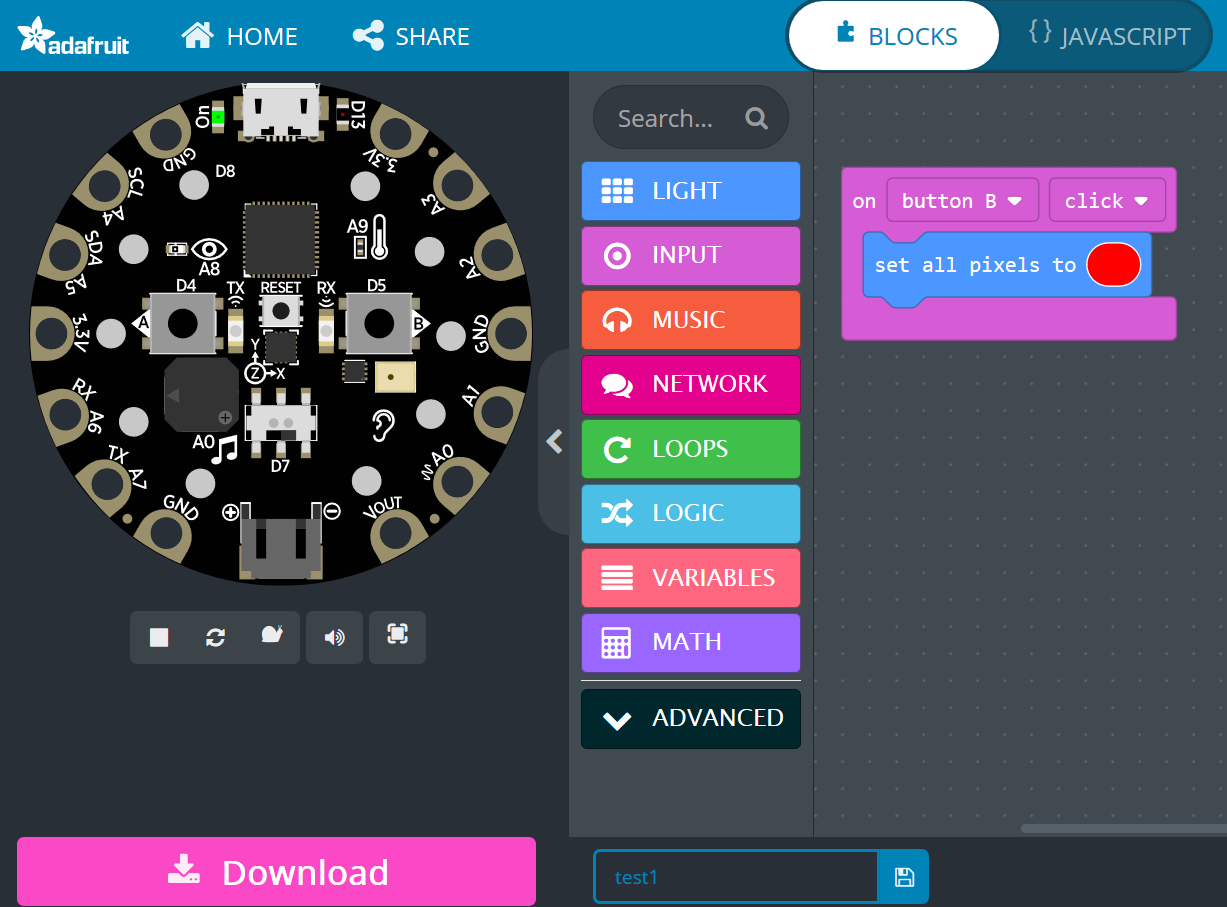Image resolution: width=1227 pixels, height=907 pixels.
Task: Mute the simulator audio
Action: point(335,637)
